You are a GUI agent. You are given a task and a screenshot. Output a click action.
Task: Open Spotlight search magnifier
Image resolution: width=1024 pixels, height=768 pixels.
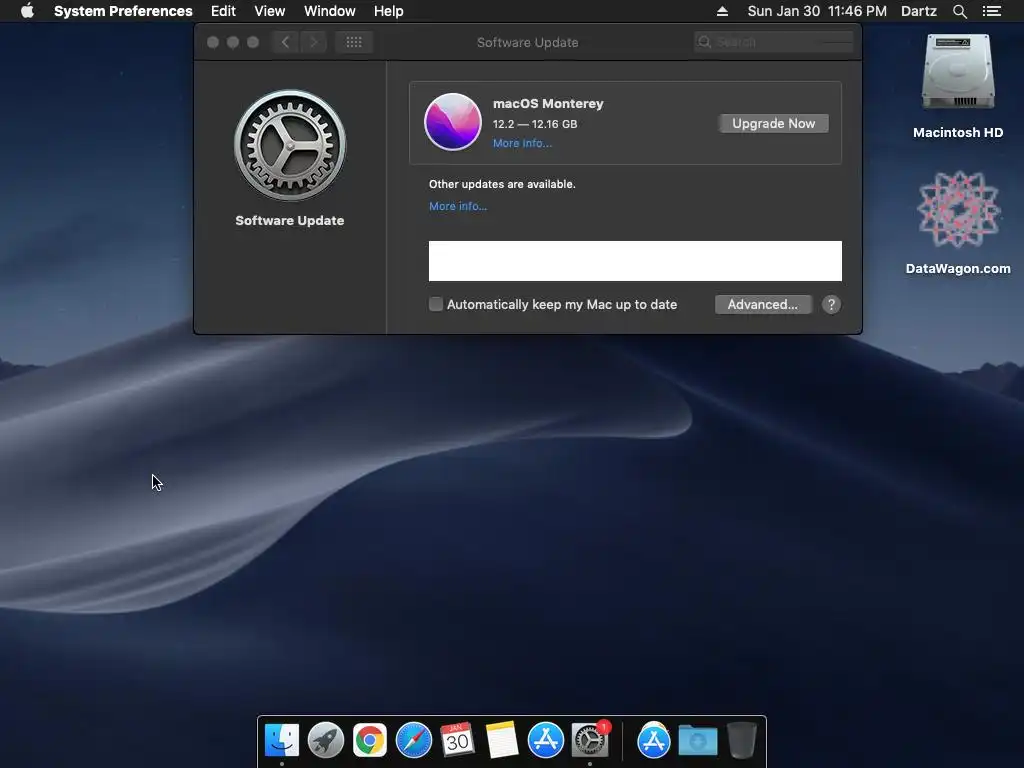[960, 11]
